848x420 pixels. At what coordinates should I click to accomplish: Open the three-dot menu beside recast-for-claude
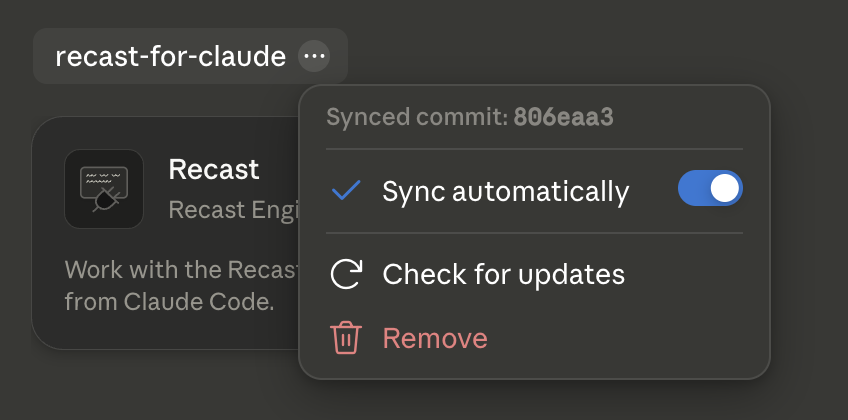(x=314, y=56)
